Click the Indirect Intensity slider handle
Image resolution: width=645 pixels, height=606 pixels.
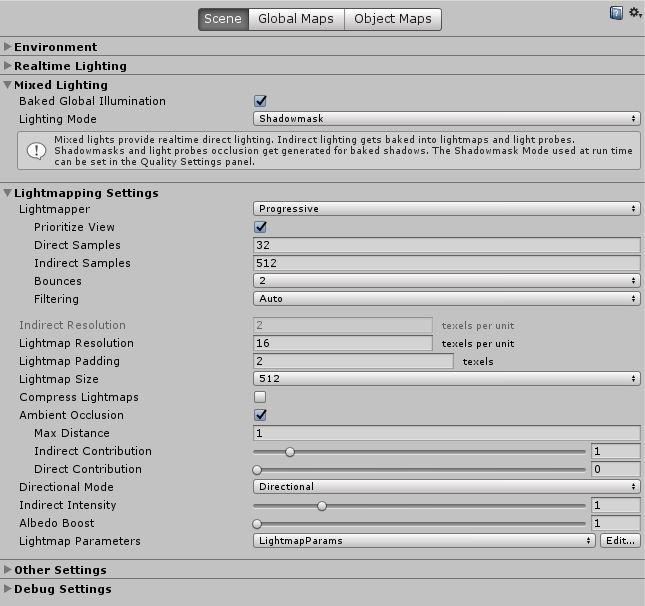tap(322, 506)
